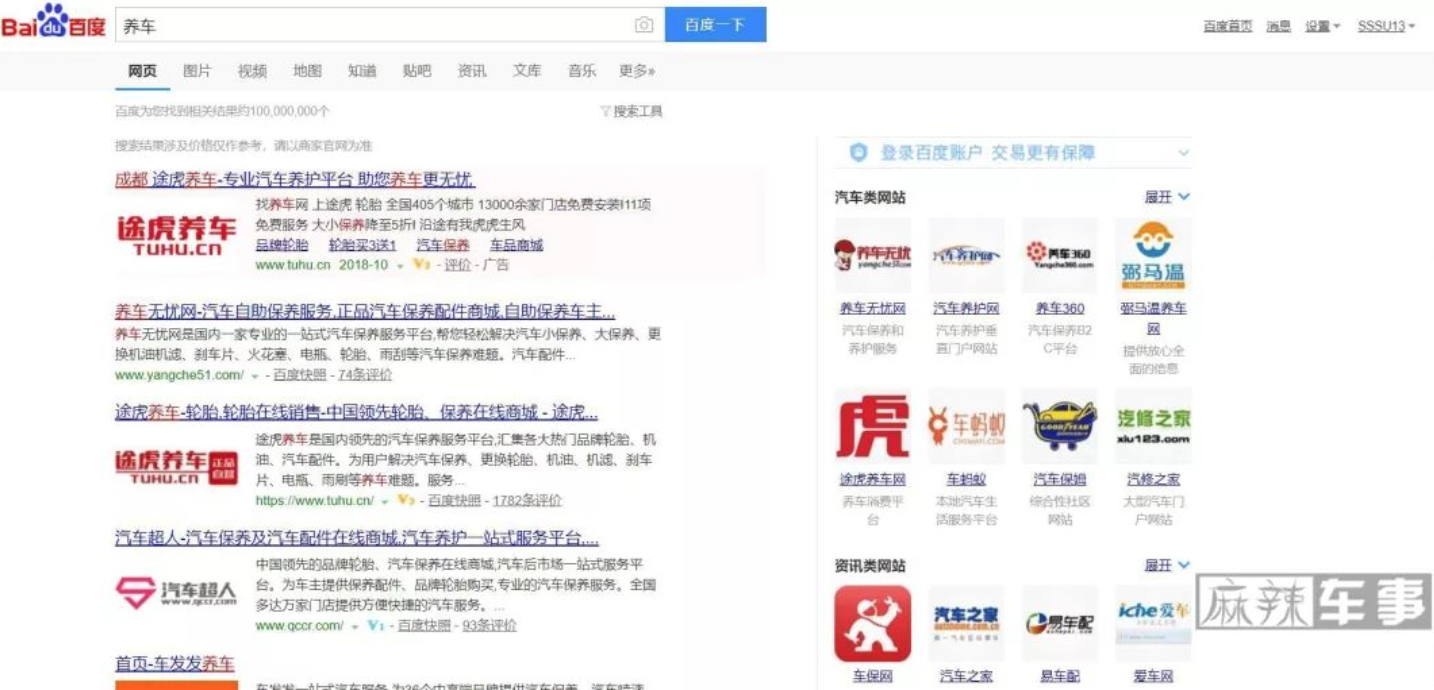Open 消息 link in header

[x=1279, y=26]
